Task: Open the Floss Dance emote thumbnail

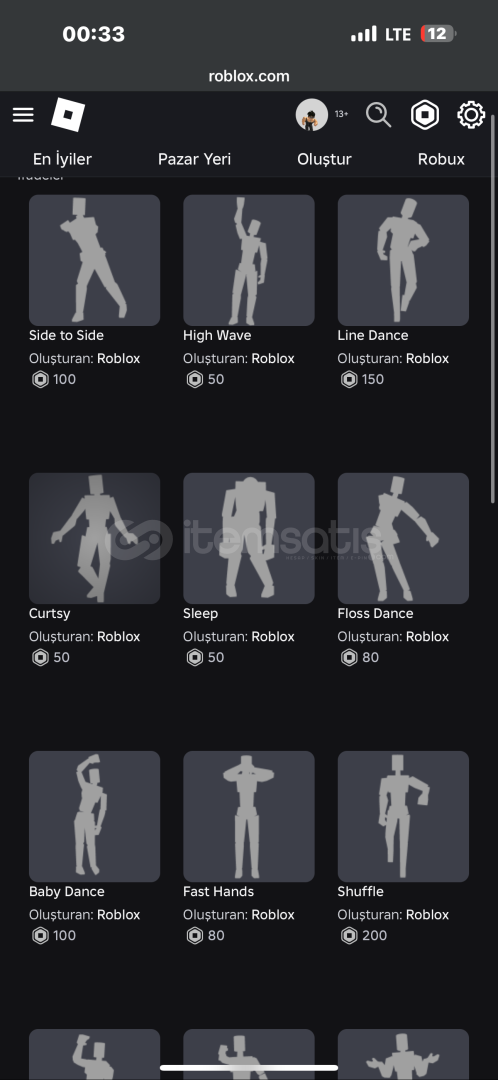Action: tap(403, 539)
